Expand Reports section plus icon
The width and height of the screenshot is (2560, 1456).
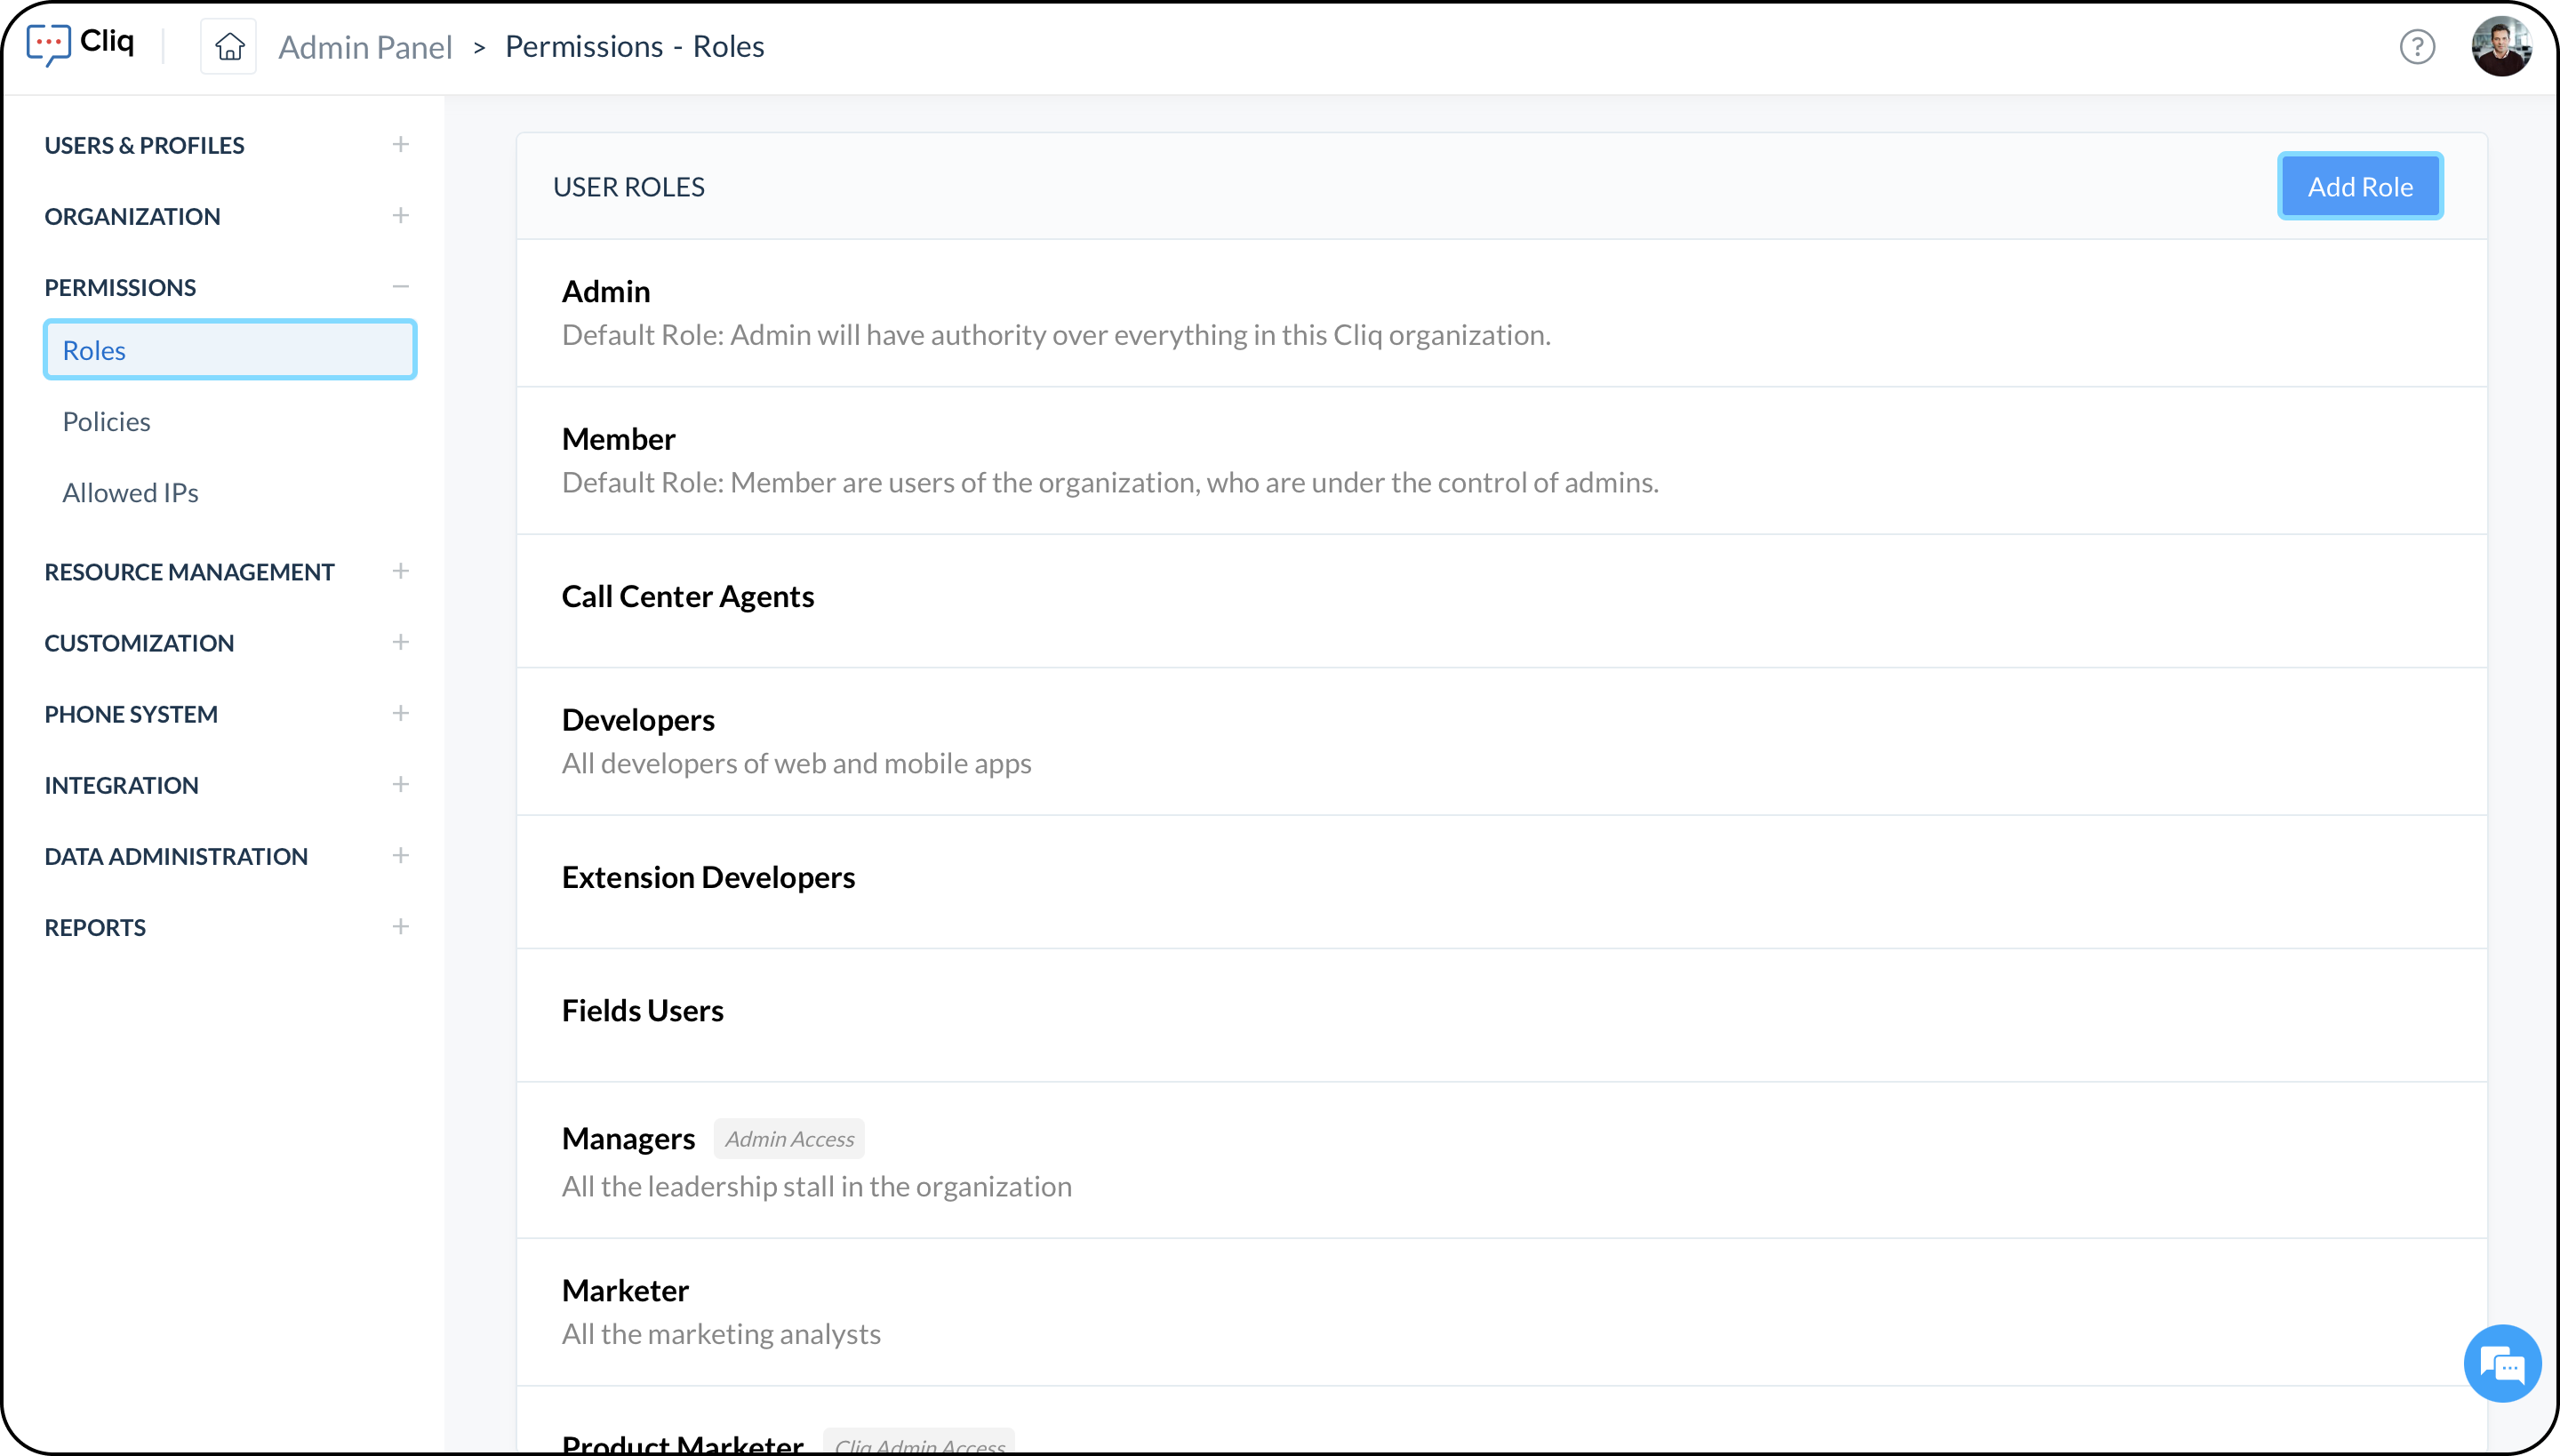(401, 926)
